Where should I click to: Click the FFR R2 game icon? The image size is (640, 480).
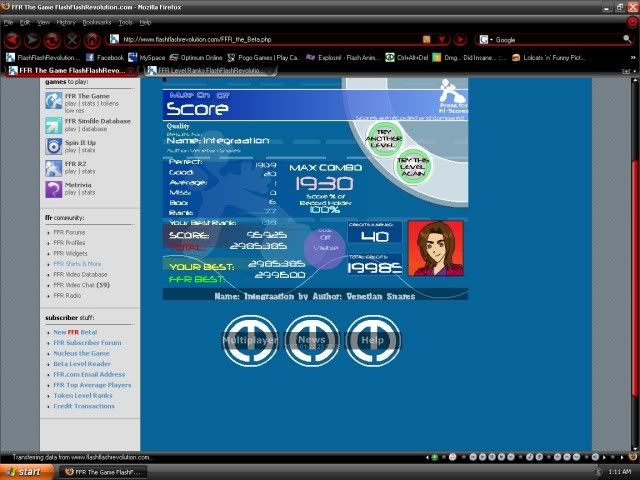54,167
